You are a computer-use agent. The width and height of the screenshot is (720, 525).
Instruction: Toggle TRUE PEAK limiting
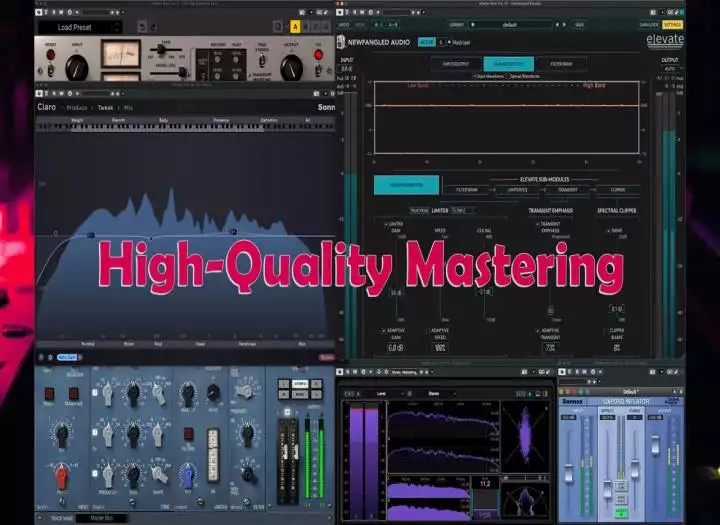point(419,210)
